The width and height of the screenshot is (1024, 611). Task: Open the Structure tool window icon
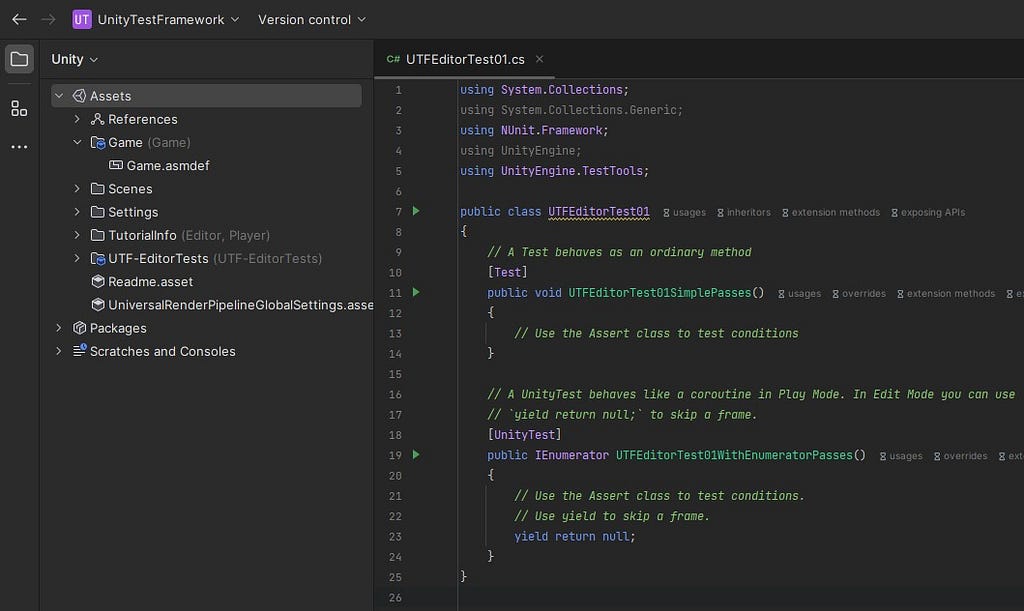pos(19,108)
